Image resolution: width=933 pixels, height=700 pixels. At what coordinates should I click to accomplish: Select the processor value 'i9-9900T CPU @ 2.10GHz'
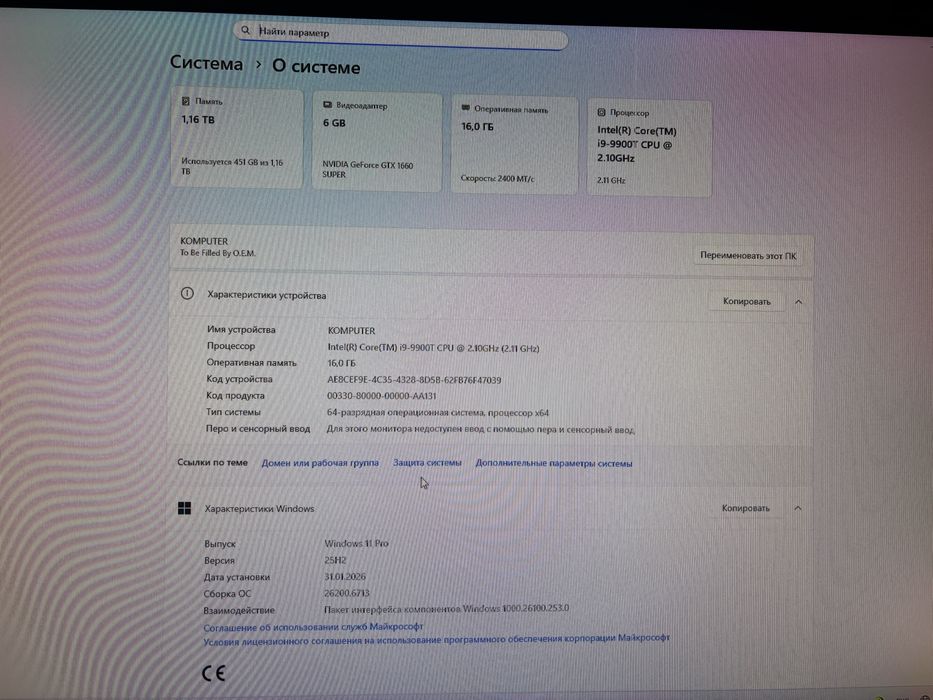coord(433,348)
